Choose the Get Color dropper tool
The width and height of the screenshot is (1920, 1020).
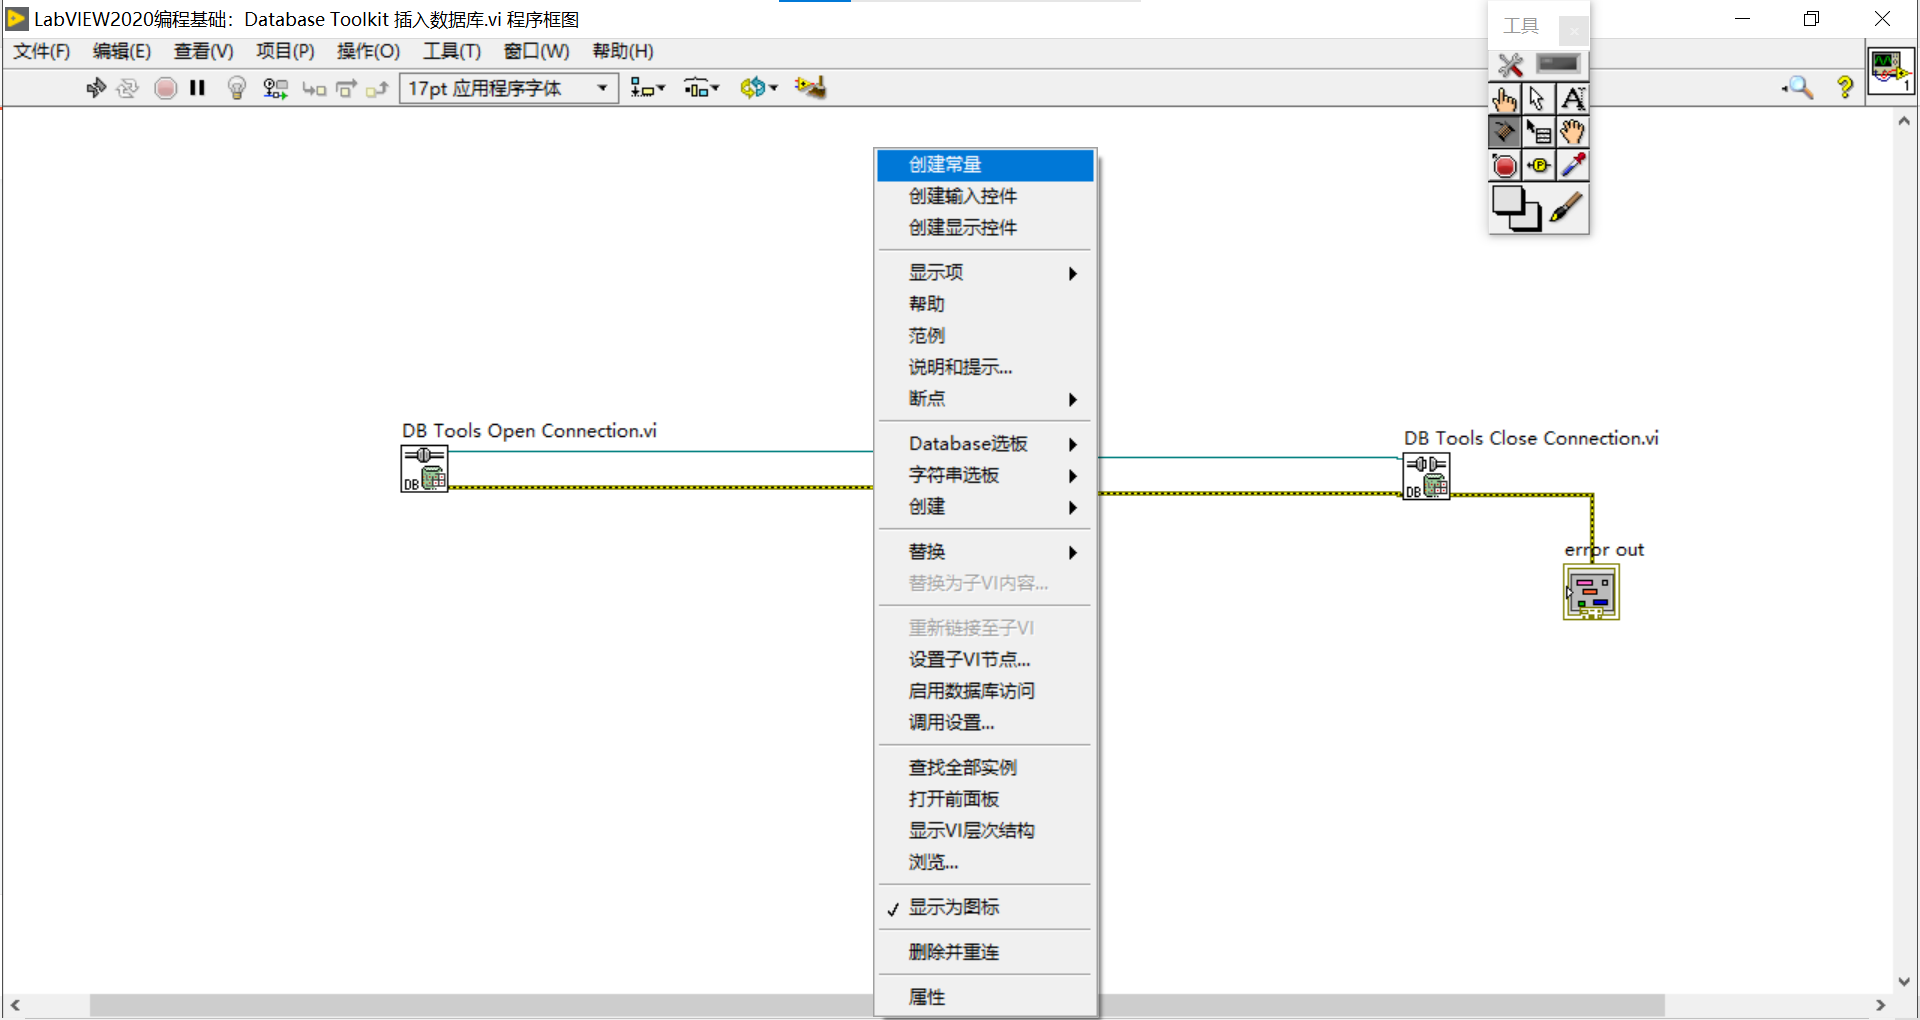tap(1573, 165)
